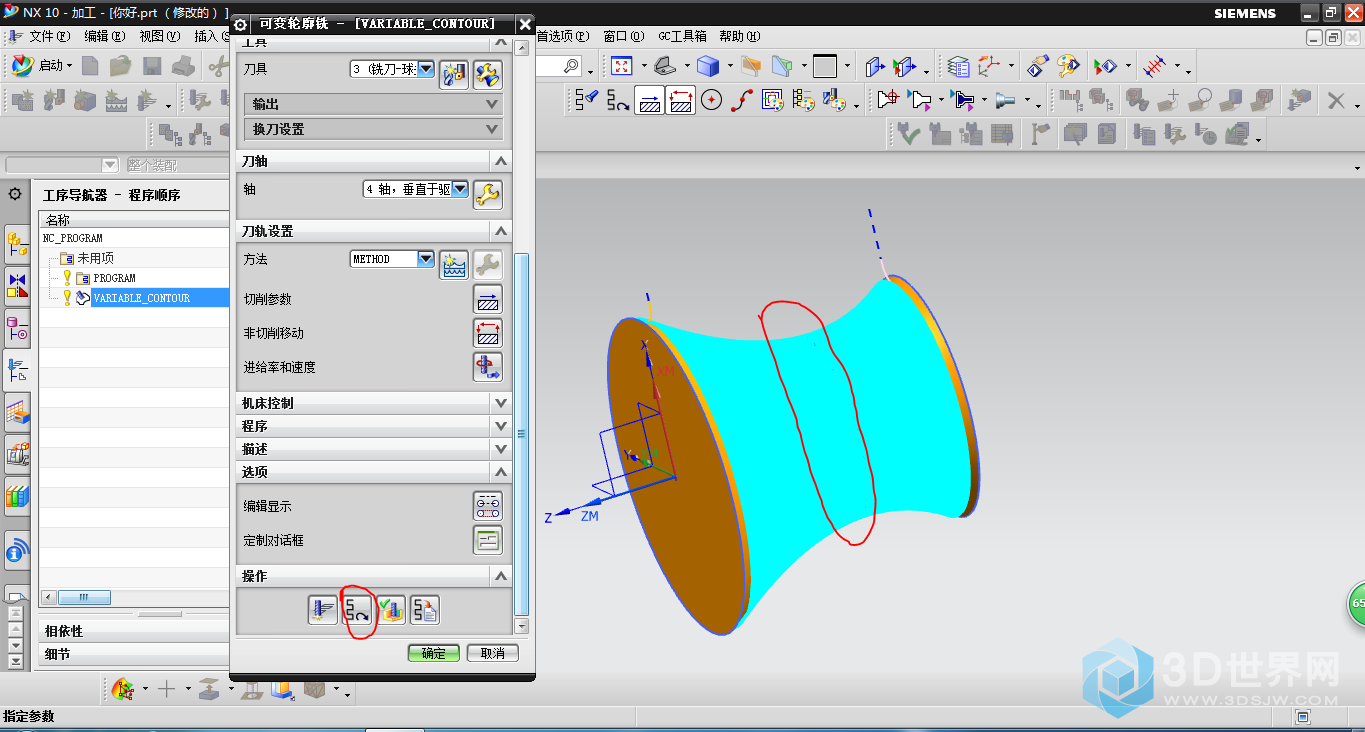The image size is (1365, 732).
Task: Open the Window (窗口) menu
Action: [x=624, y=36]
